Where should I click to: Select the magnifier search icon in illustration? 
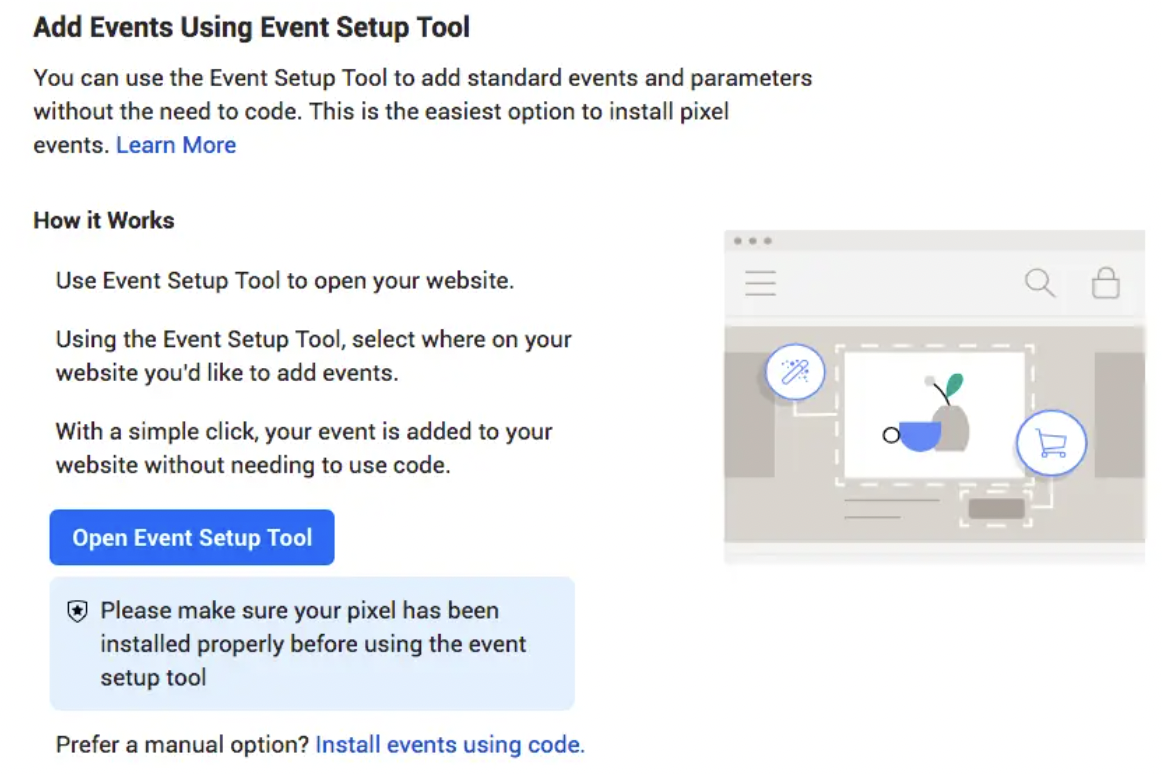pyautogui.click(x=1040, y=283)
